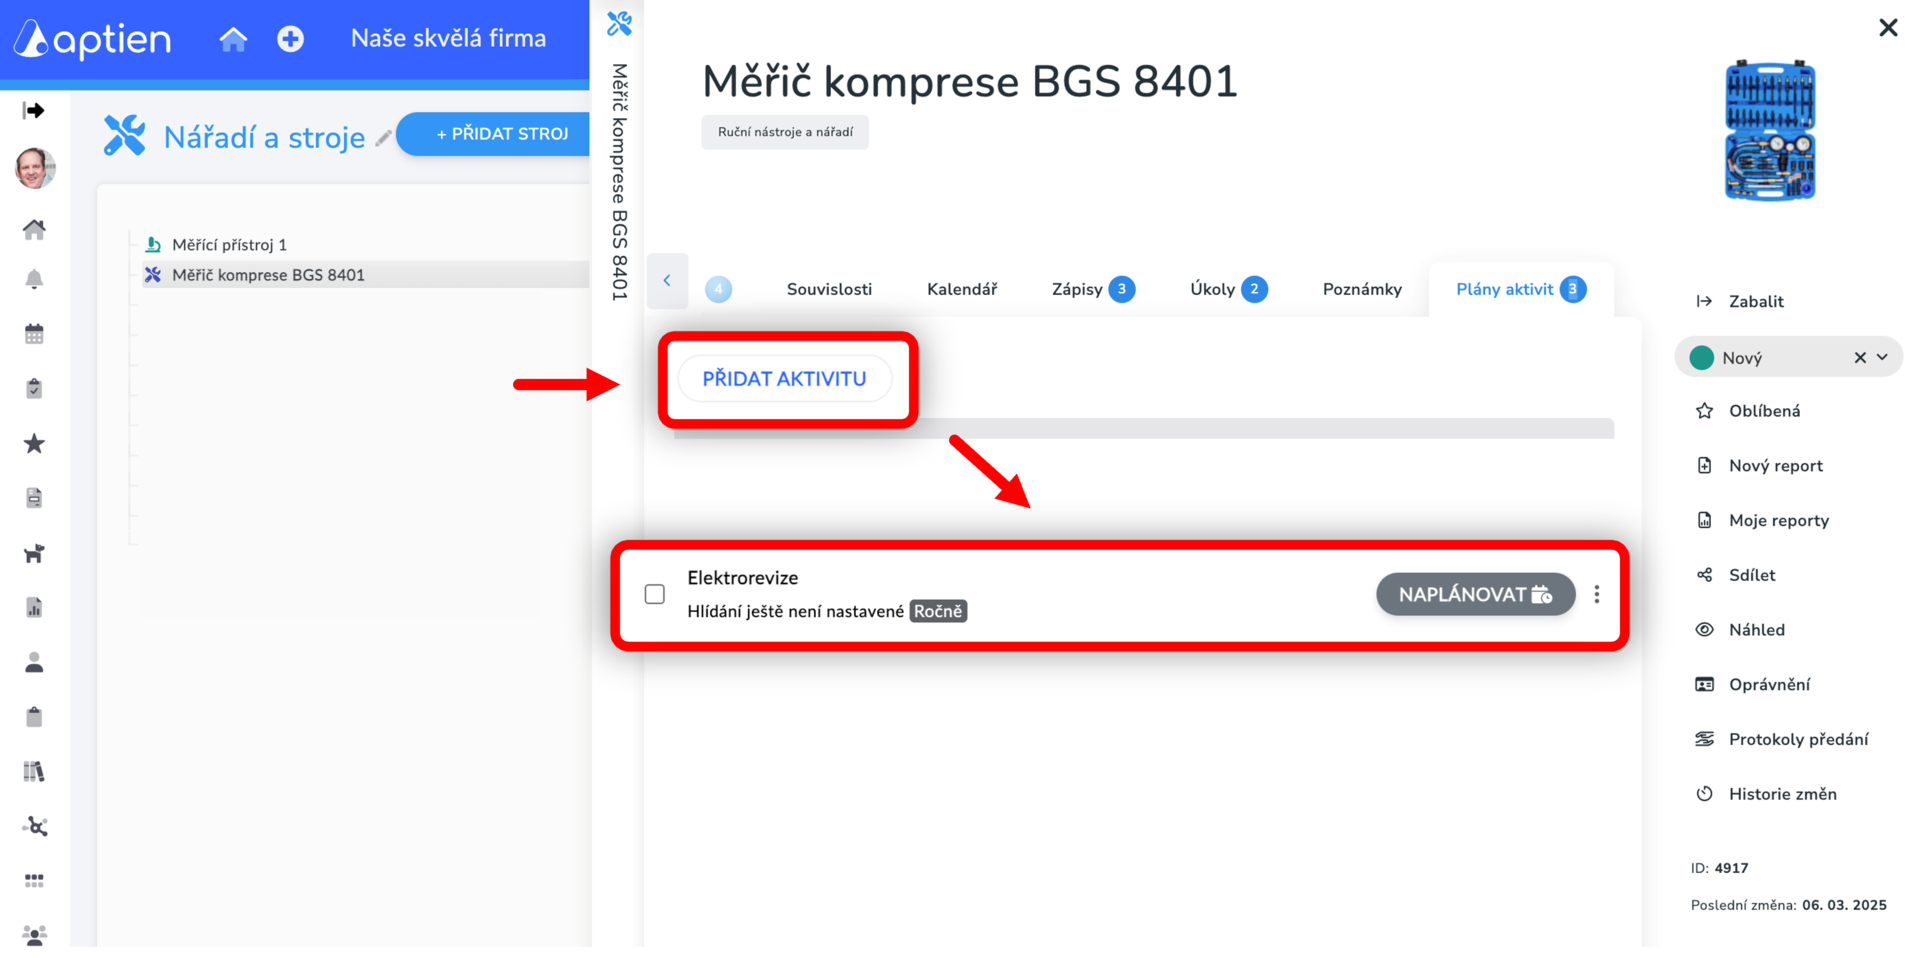Click the PŘIDAT AKTIVITU button

point(784,379)
